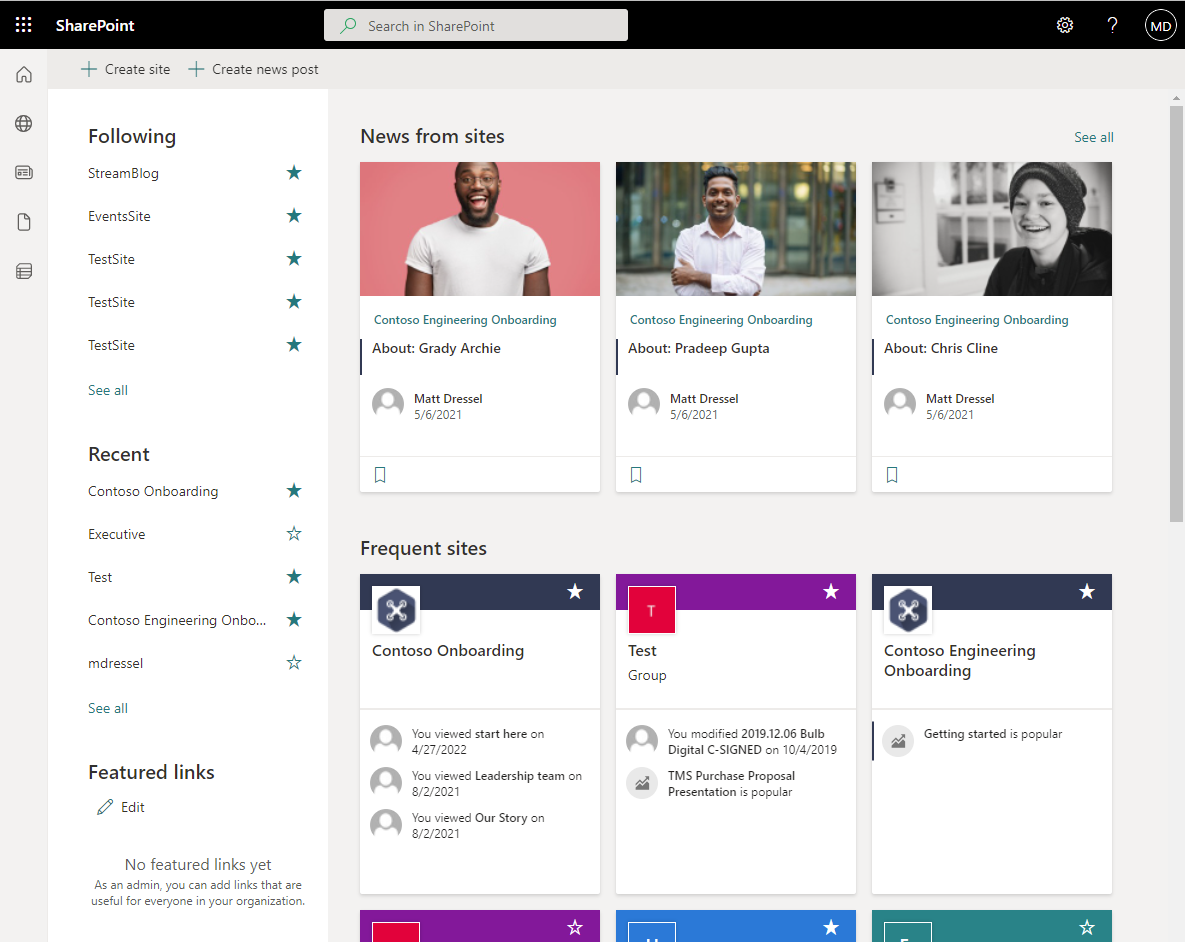This screenshot has width=1185, height=942.
Task: Click the trend icon beside TMS Purchase Proposal
Action: click(x=642, y=782)
